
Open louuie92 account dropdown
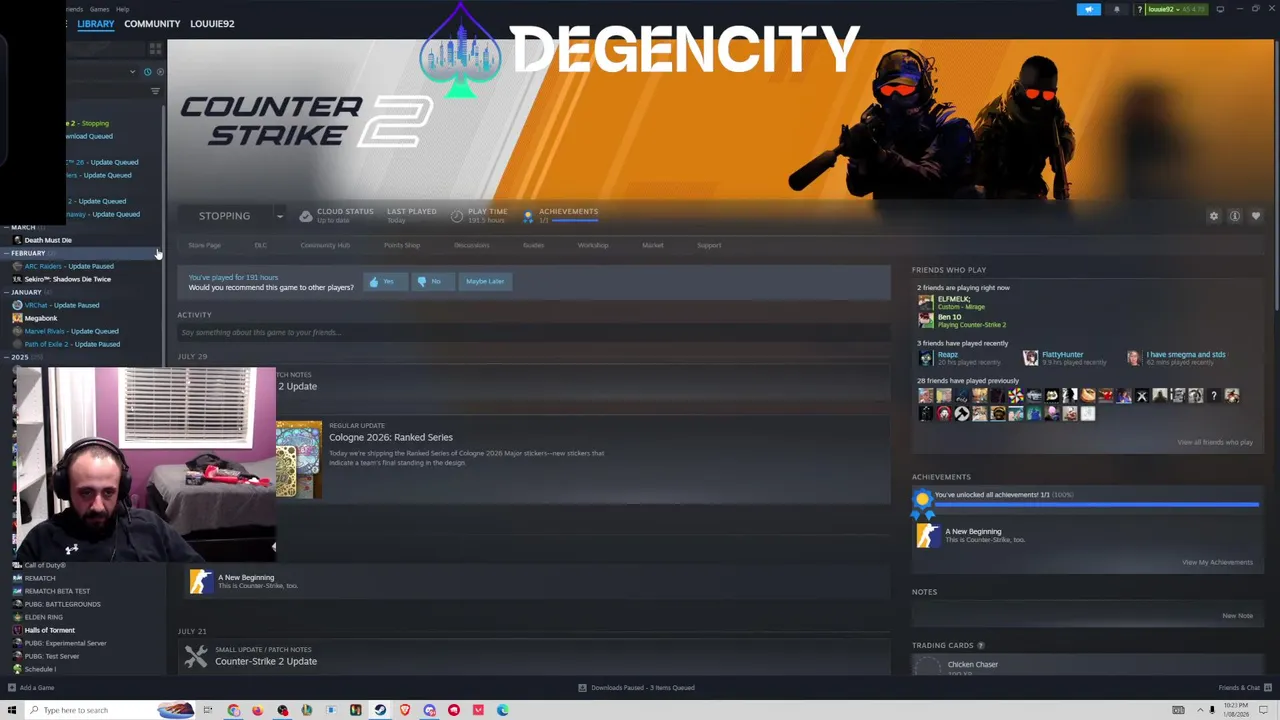(x=1176, y=10)
